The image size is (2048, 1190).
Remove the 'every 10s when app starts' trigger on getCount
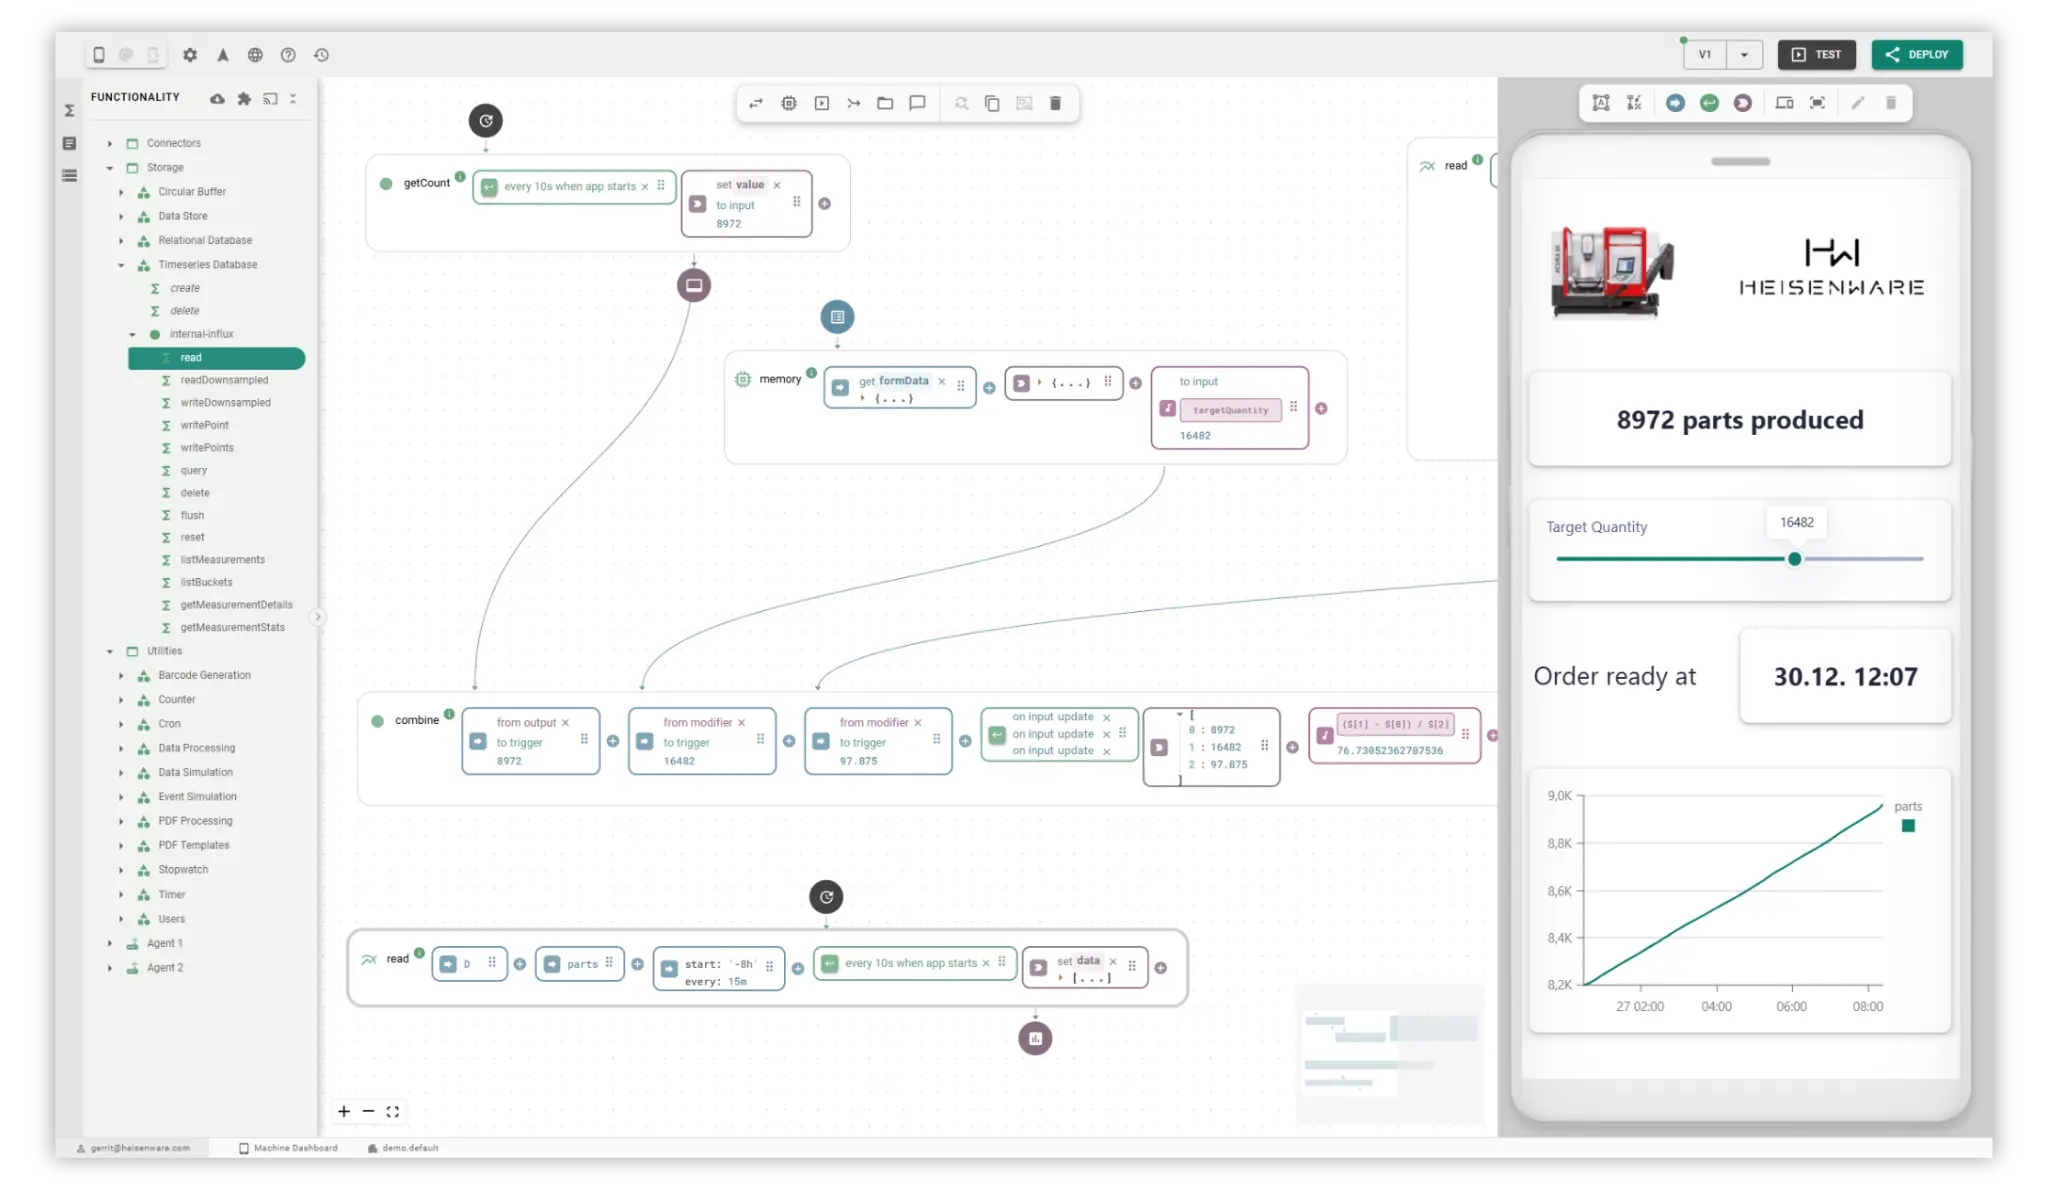click(645, 187)
